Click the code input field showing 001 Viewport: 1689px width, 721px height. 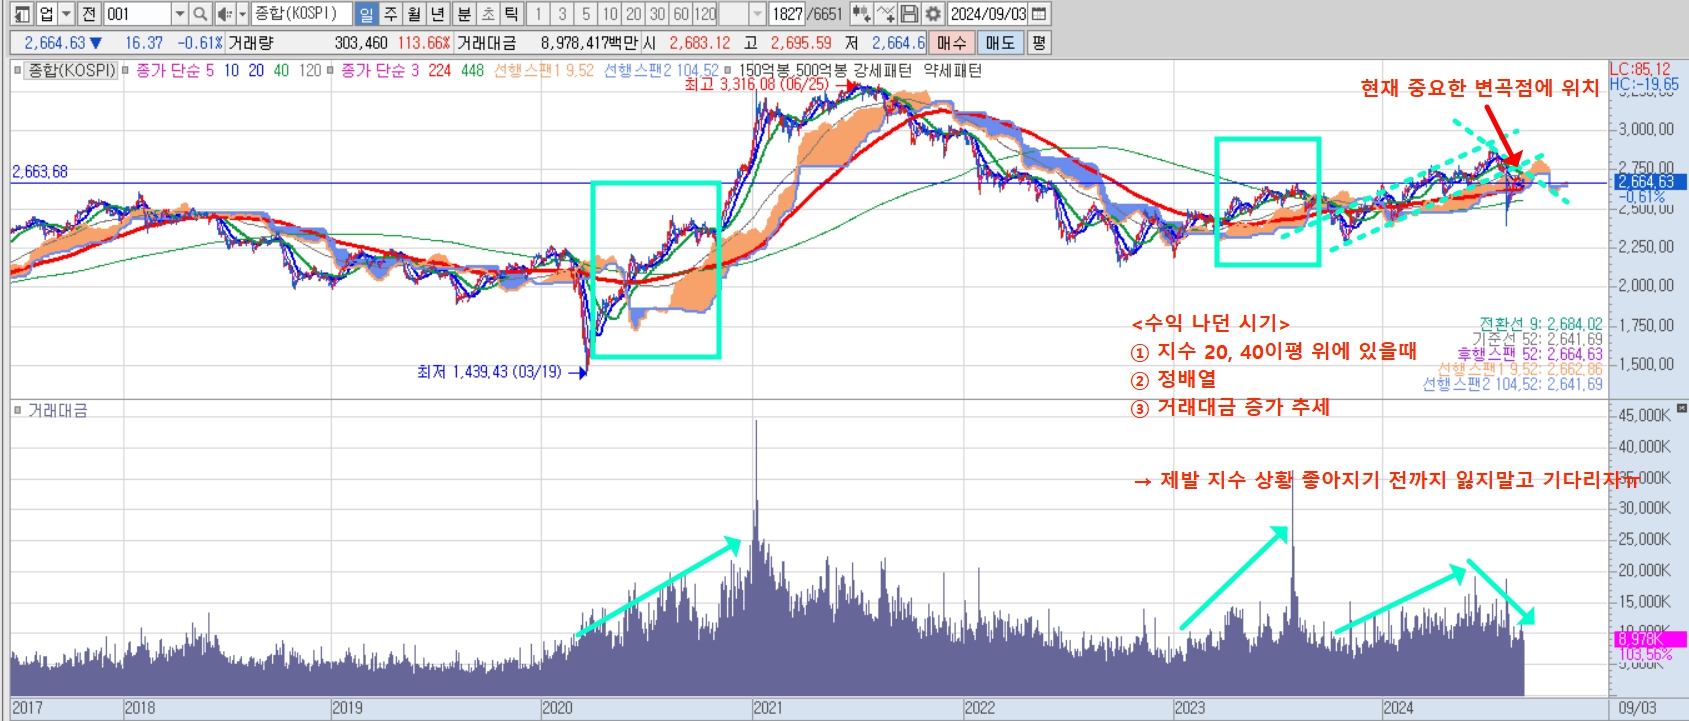pos(137,14)
